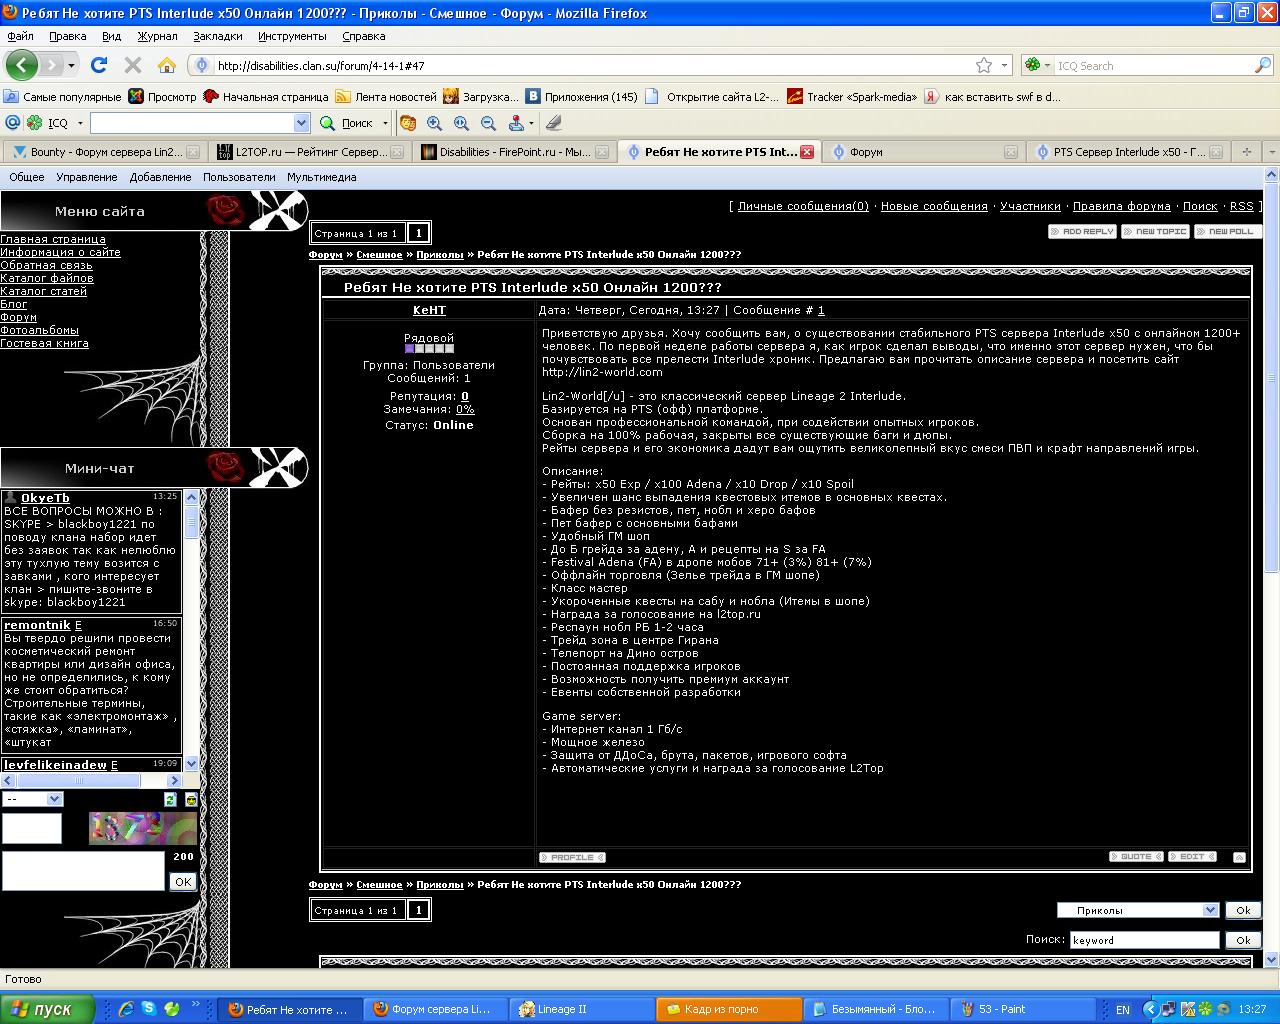Screen dimensions: 1280x1024
Task: Click the green magnifier Поиск icon
Action: coord(327,123)
